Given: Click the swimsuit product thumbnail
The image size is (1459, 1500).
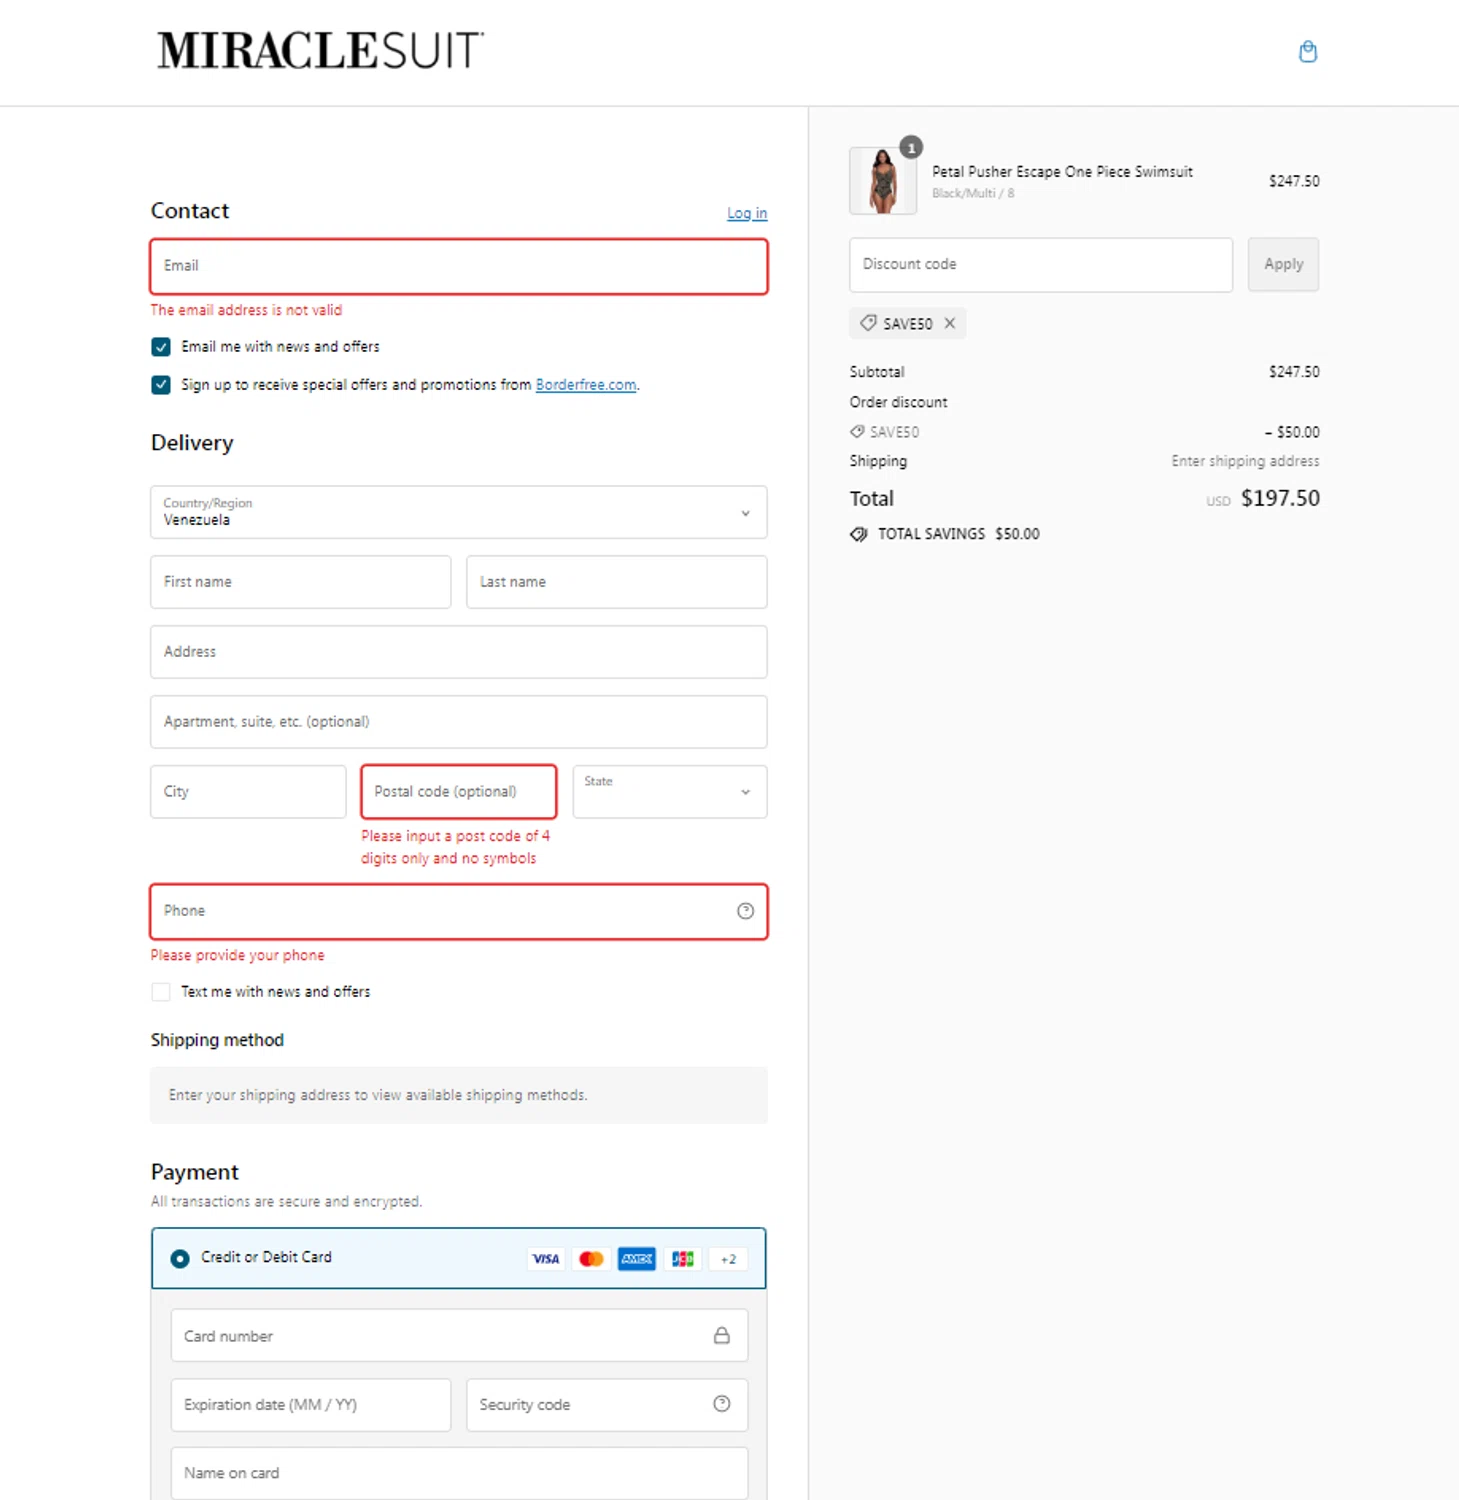Looking at the screenshot, I should coord(883,181).
